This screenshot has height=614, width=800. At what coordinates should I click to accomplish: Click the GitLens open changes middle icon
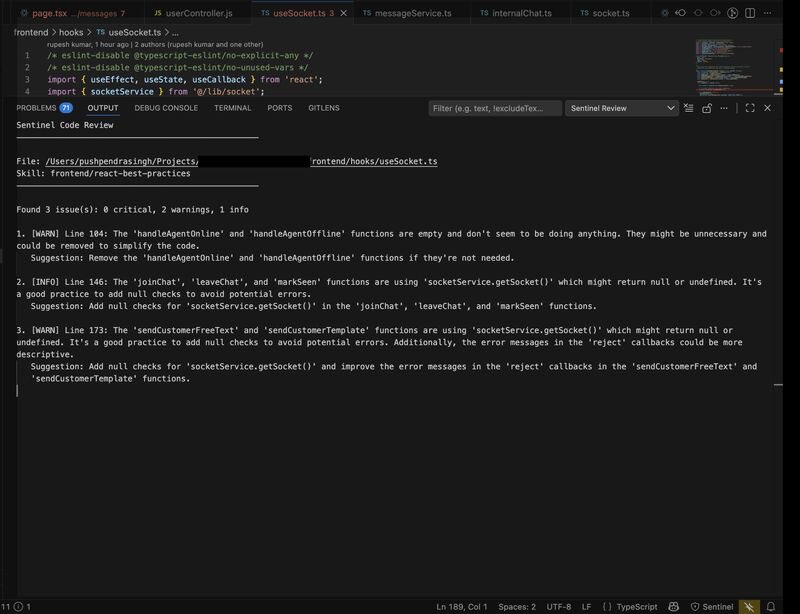tap(698, 13)
